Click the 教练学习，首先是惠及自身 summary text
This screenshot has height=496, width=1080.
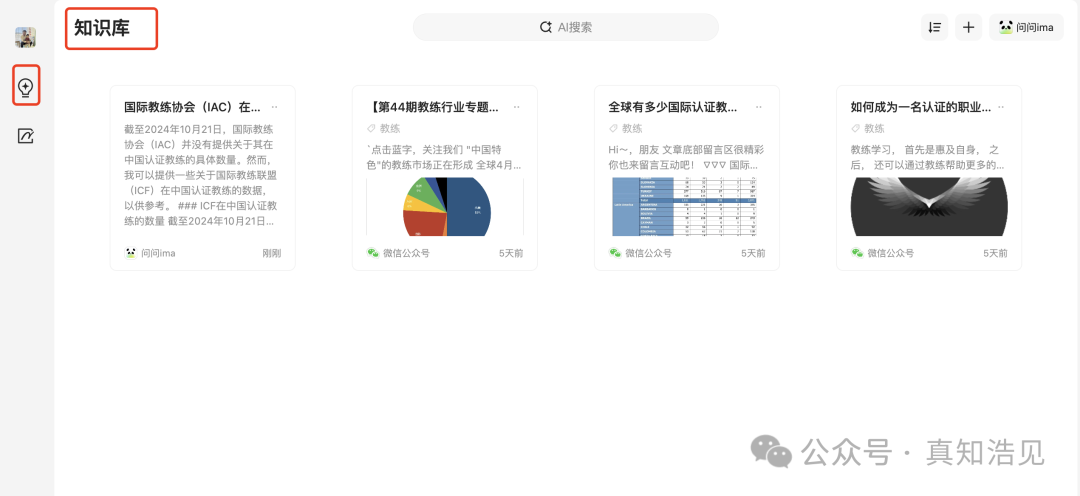928,157
